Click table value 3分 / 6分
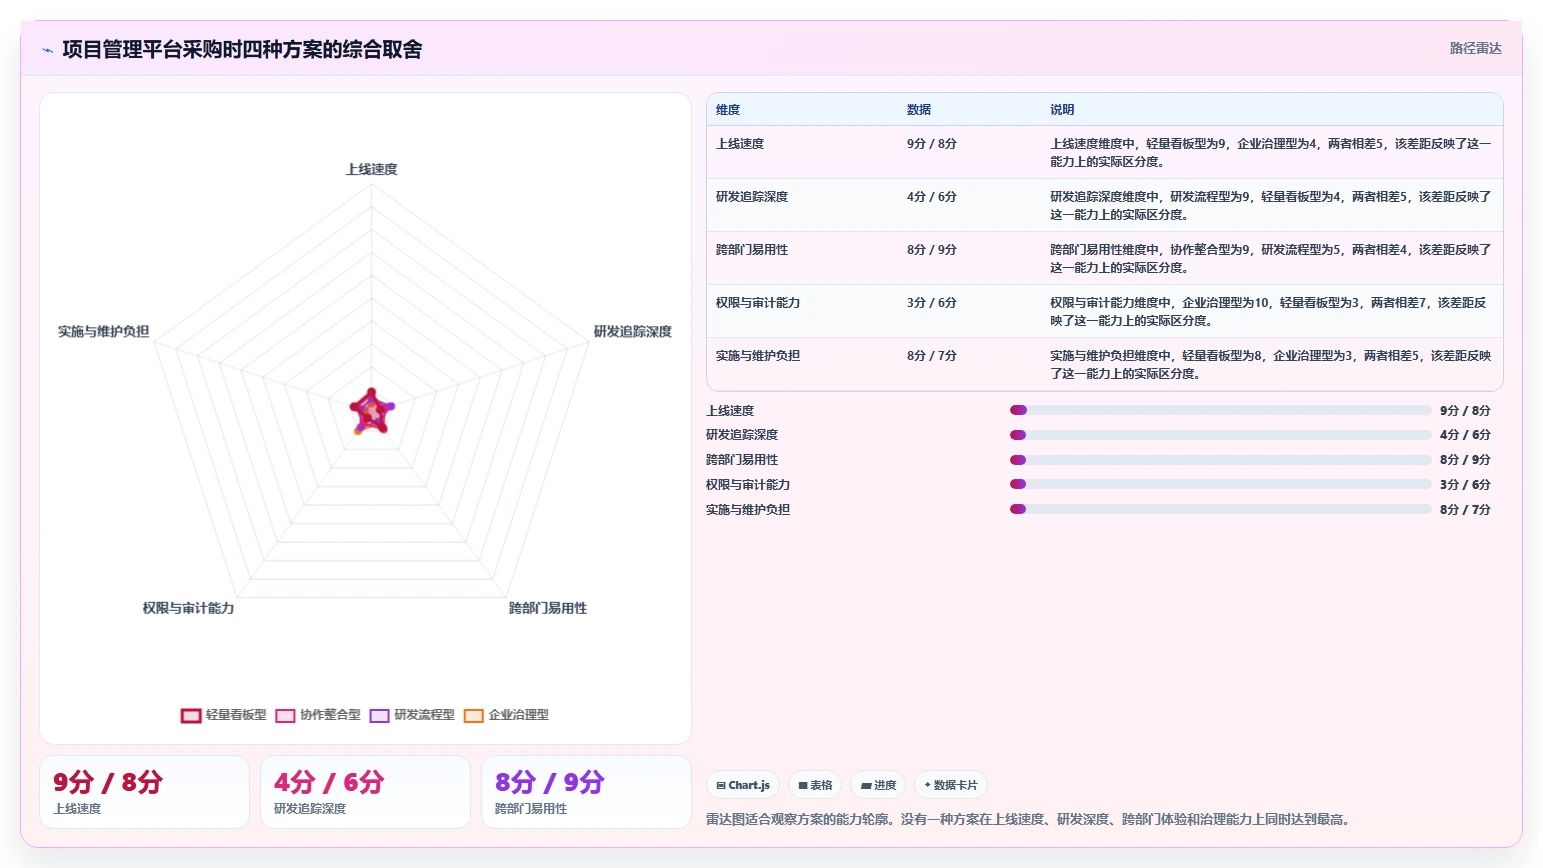The width and height of the screenshot is (1543, 868). point(932,303)
